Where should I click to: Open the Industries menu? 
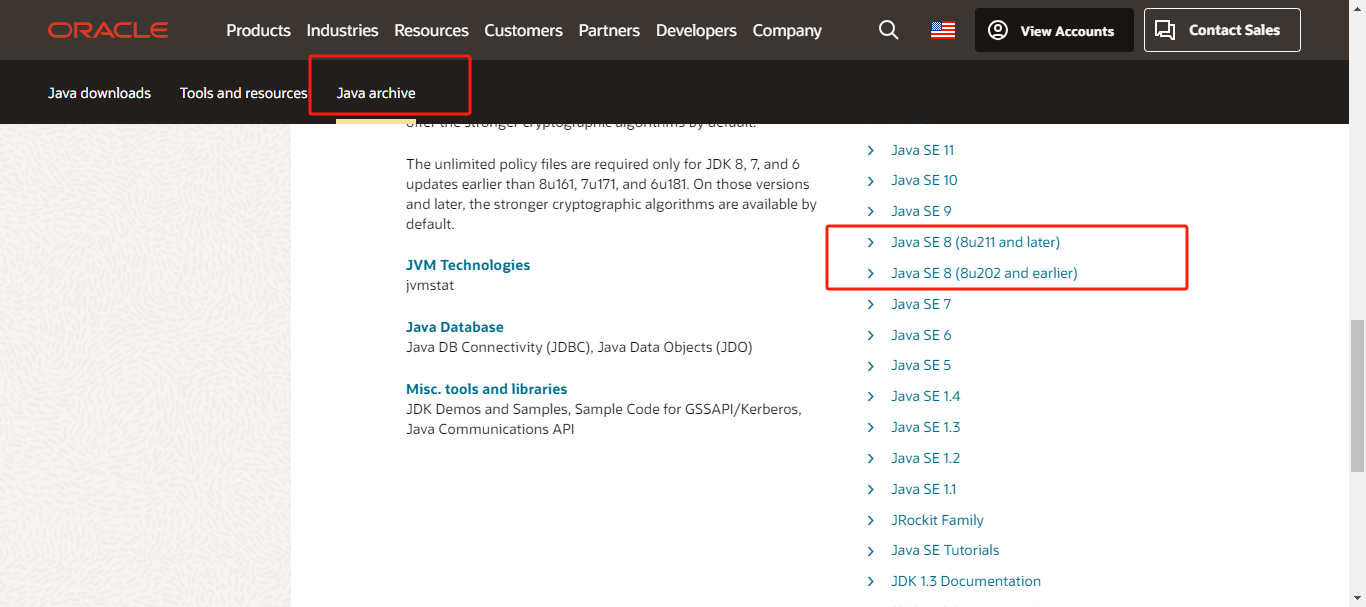click(x=342, y=30)
